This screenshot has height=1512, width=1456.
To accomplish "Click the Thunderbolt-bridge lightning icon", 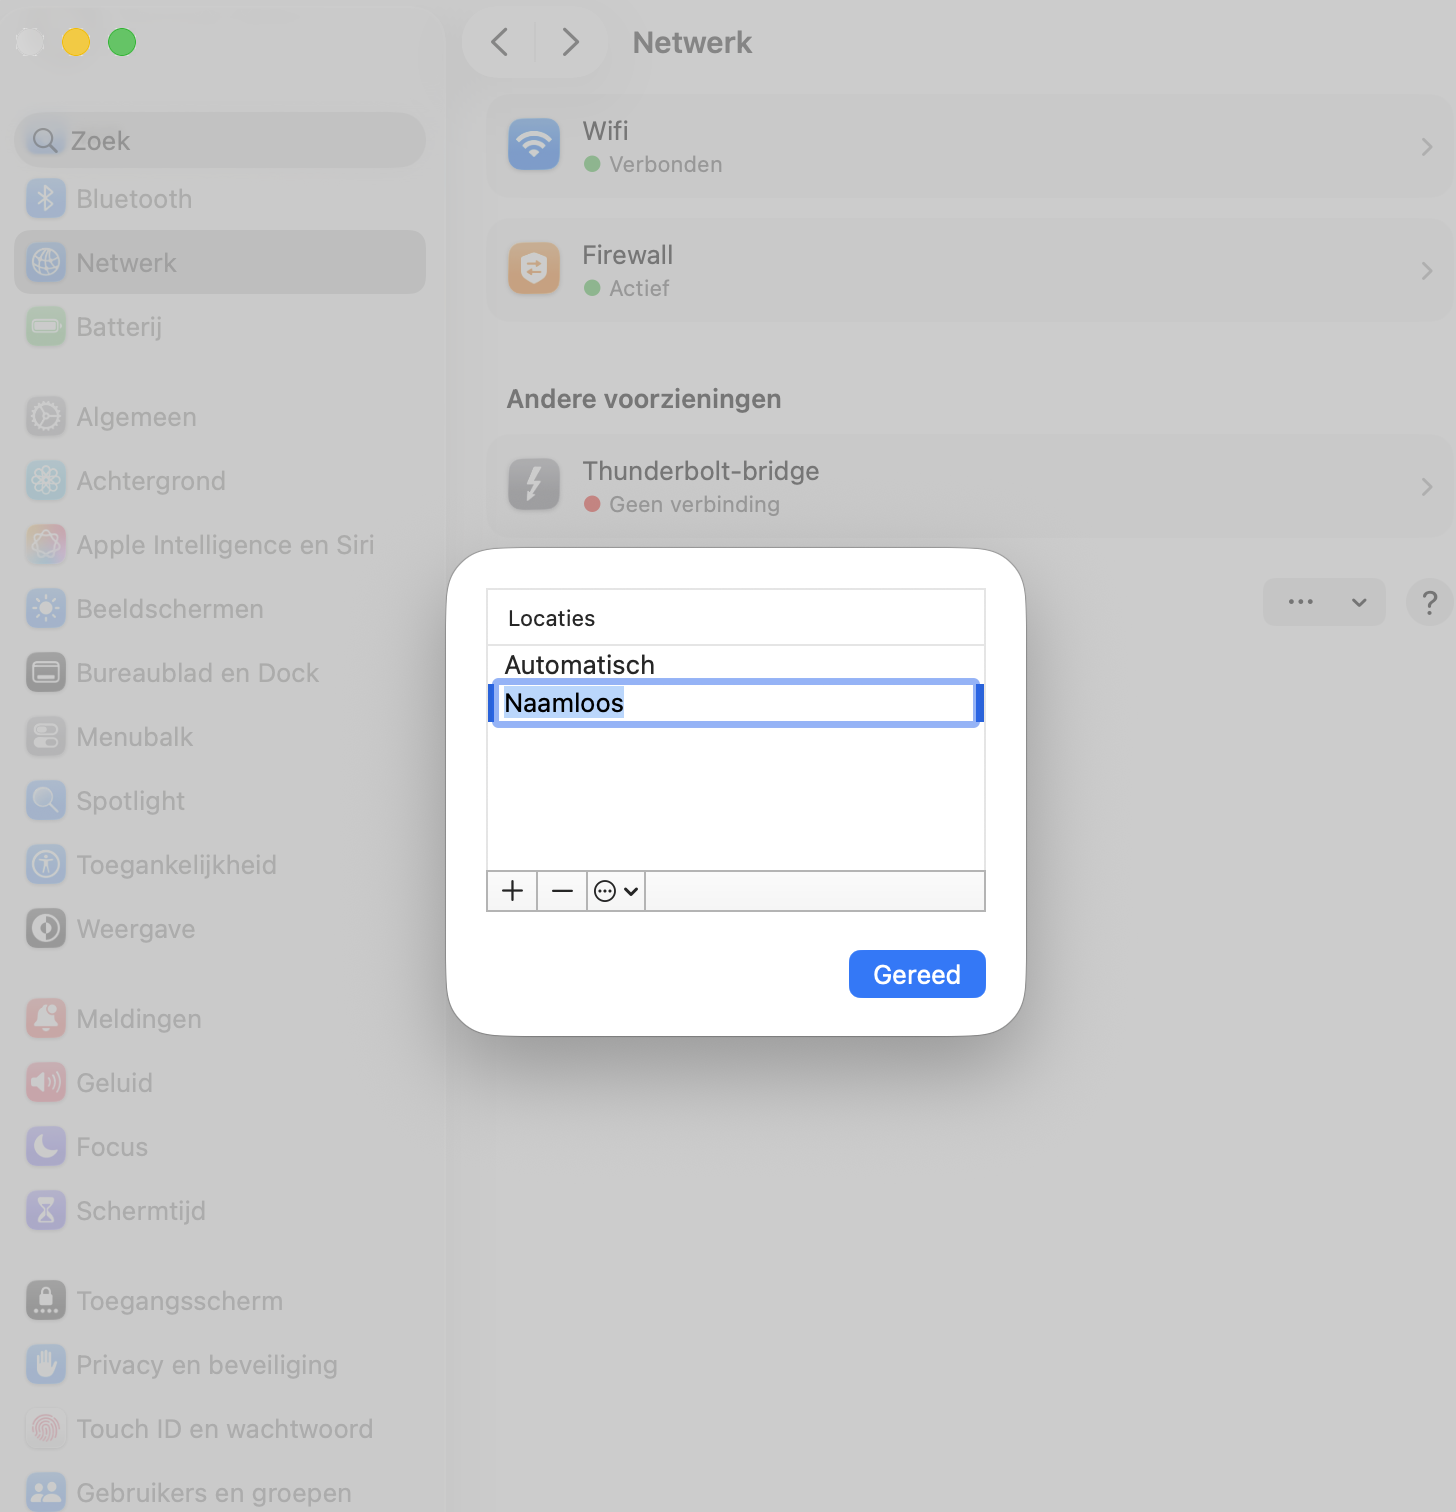I will coord(534,486).
